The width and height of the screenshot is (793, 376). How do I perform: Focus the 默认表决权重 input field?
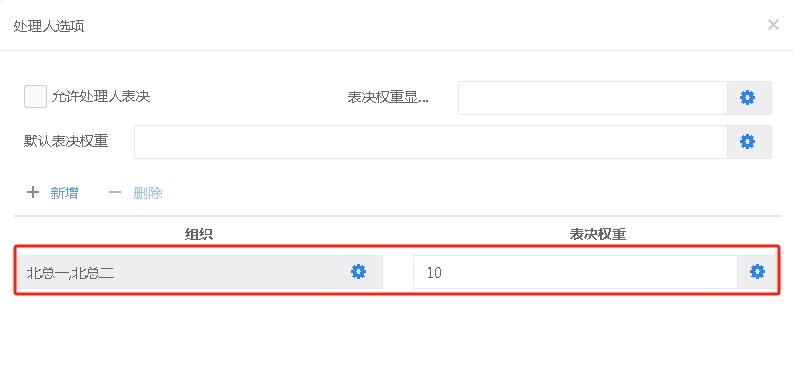pyautogui.click(x=430, y=142)
